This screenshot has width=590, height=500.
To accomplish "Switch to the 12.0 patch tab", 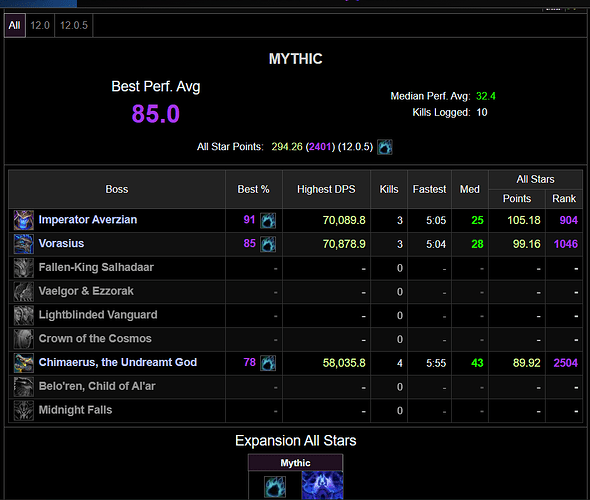I will (40, 25).
